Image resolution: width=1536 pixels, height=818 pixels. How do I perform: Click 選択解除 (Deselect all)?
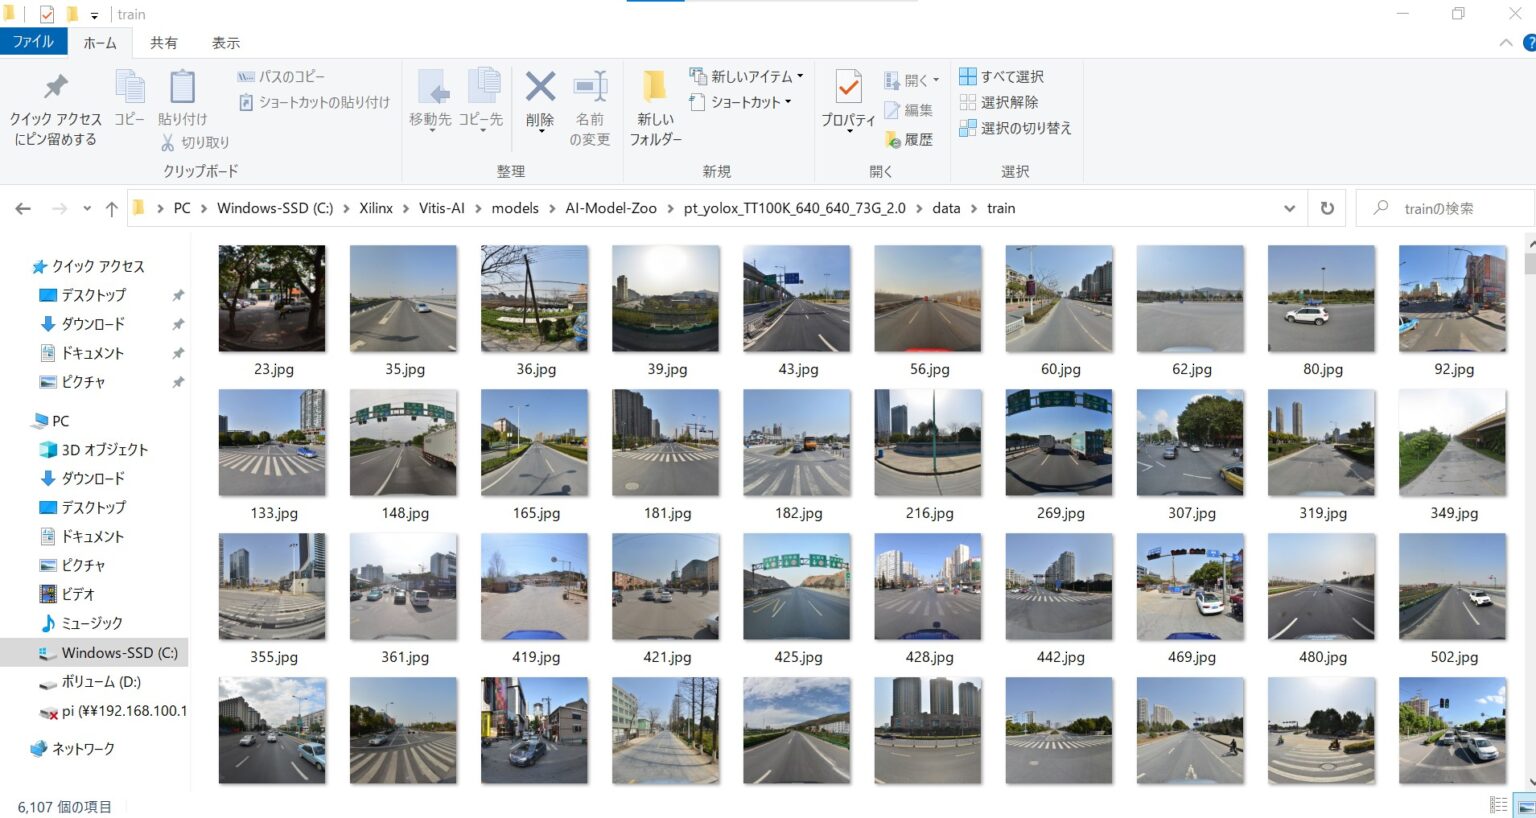tap(1004, 102)
